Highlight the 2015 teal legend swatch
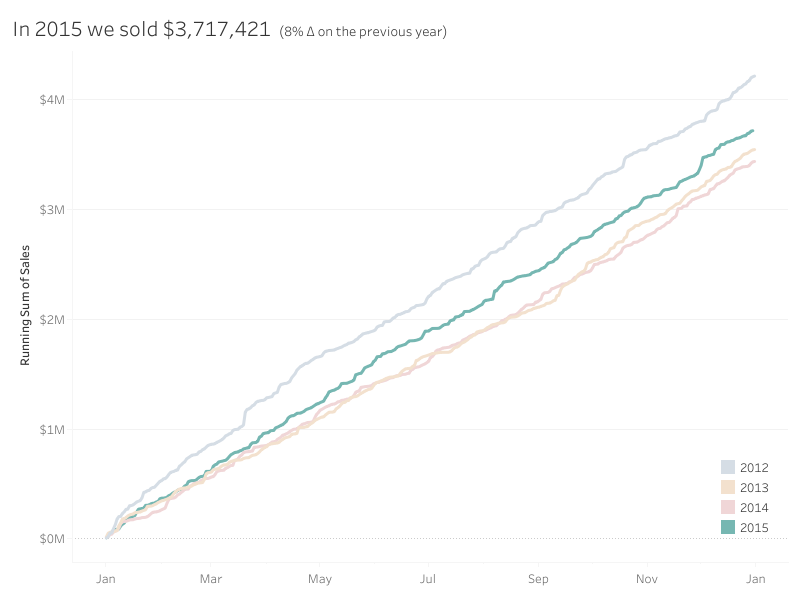This screenshot has width=799, height=599. 727,527
